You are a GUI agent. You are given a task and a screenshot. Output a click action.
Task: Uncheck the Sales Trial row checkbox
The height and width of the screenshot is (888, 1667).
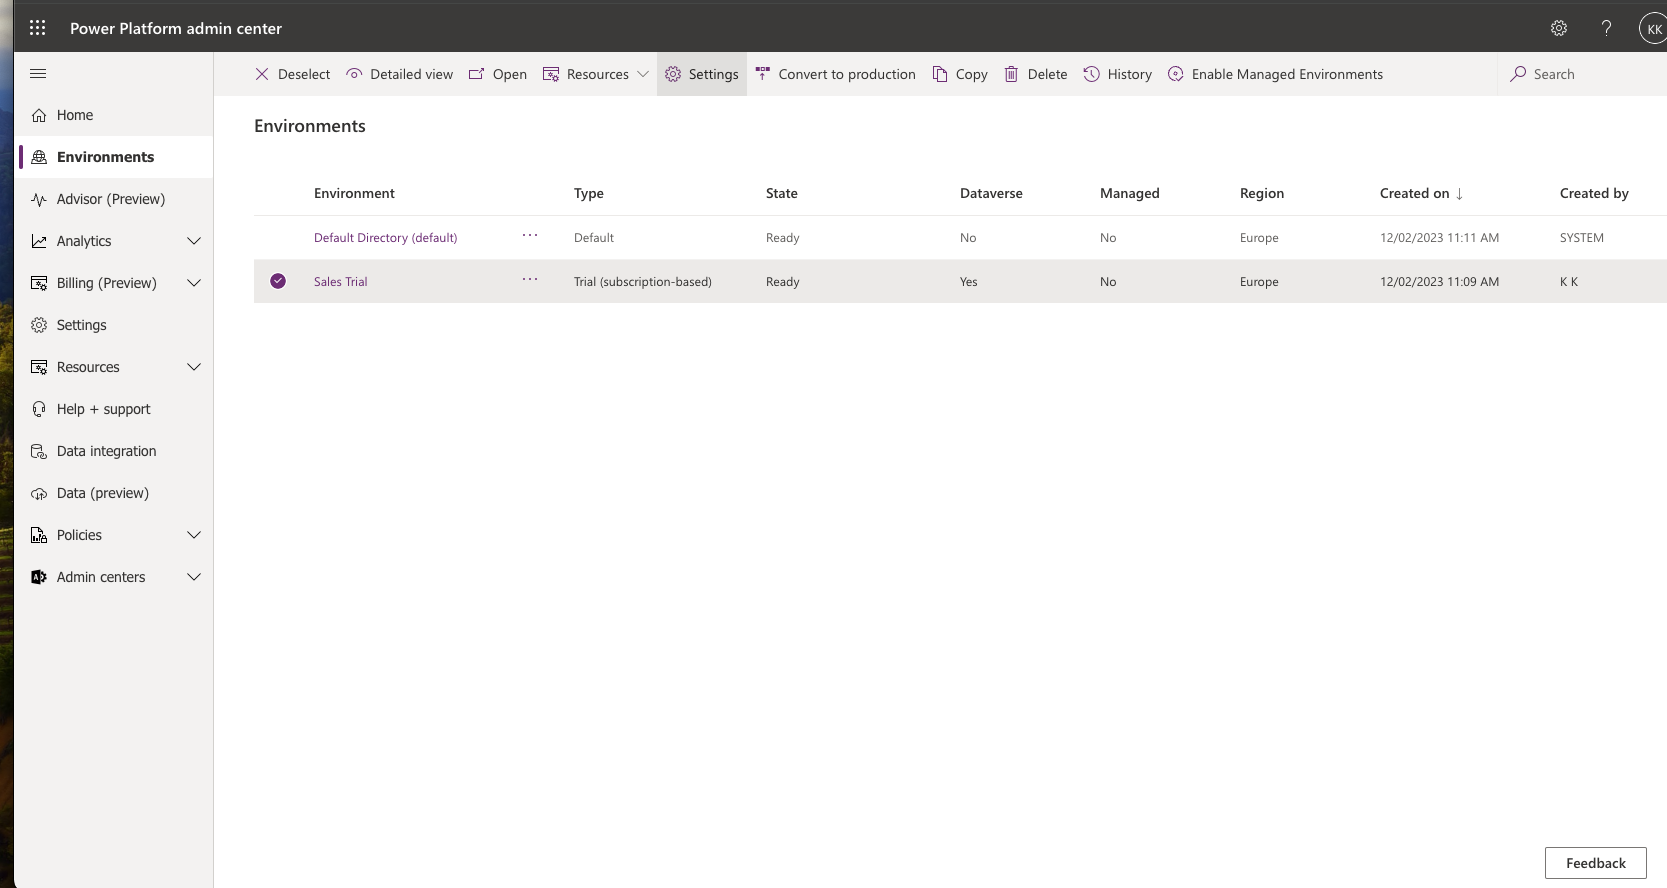278,281
